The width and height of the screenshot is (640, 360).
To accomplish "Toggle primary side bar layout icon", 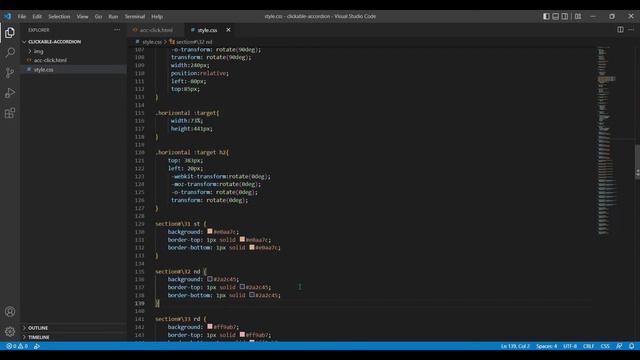I will click(x=546, y=16).
